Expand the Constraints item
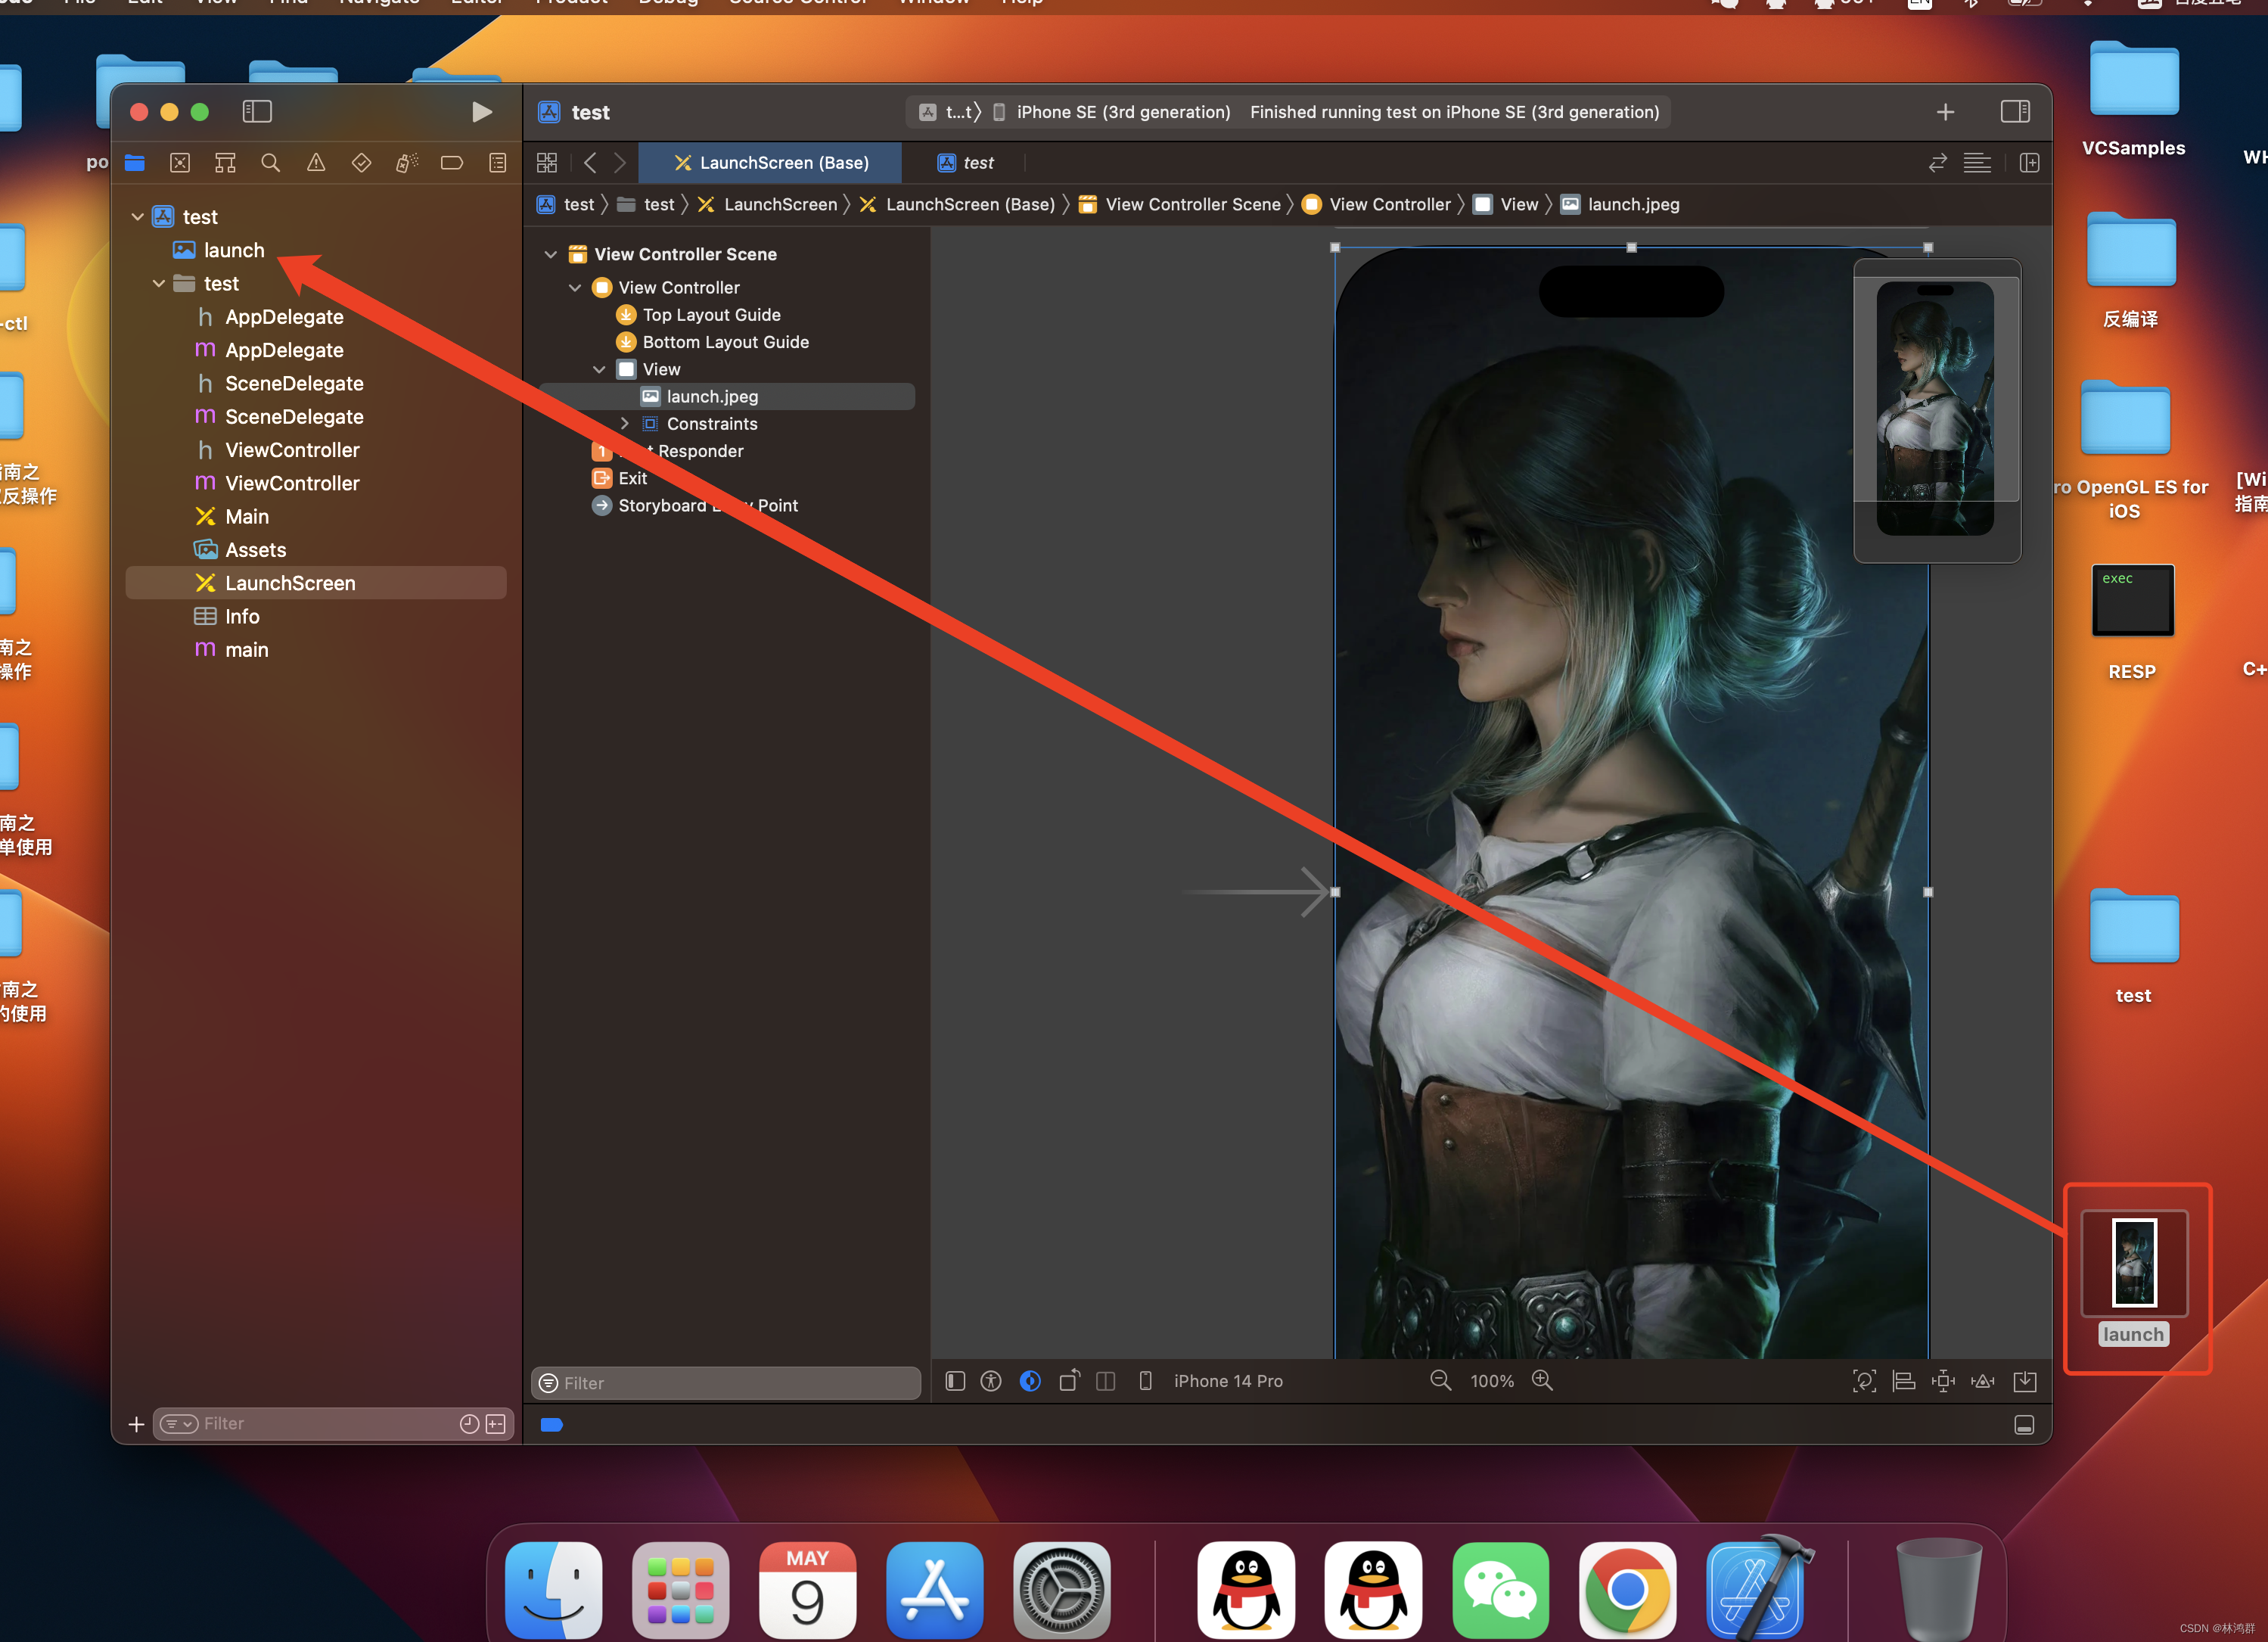 click(x=625, y=424)
